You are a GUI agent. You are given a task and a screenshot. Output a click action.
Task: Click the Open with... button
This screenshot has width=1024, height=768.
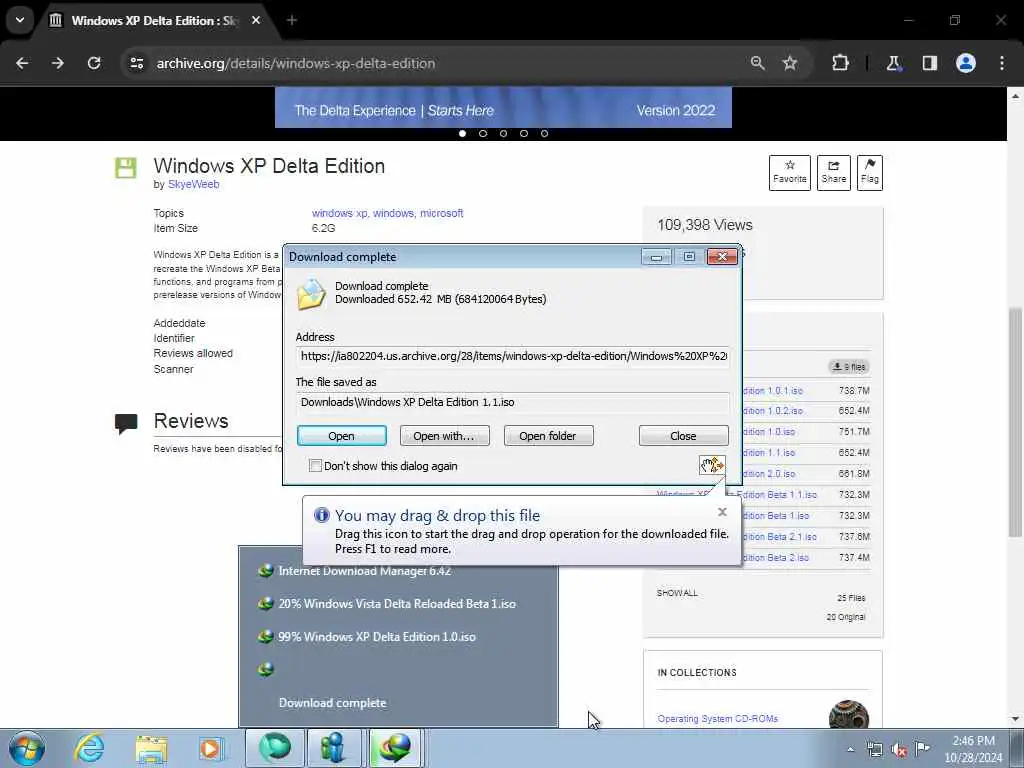coord(444,436)
